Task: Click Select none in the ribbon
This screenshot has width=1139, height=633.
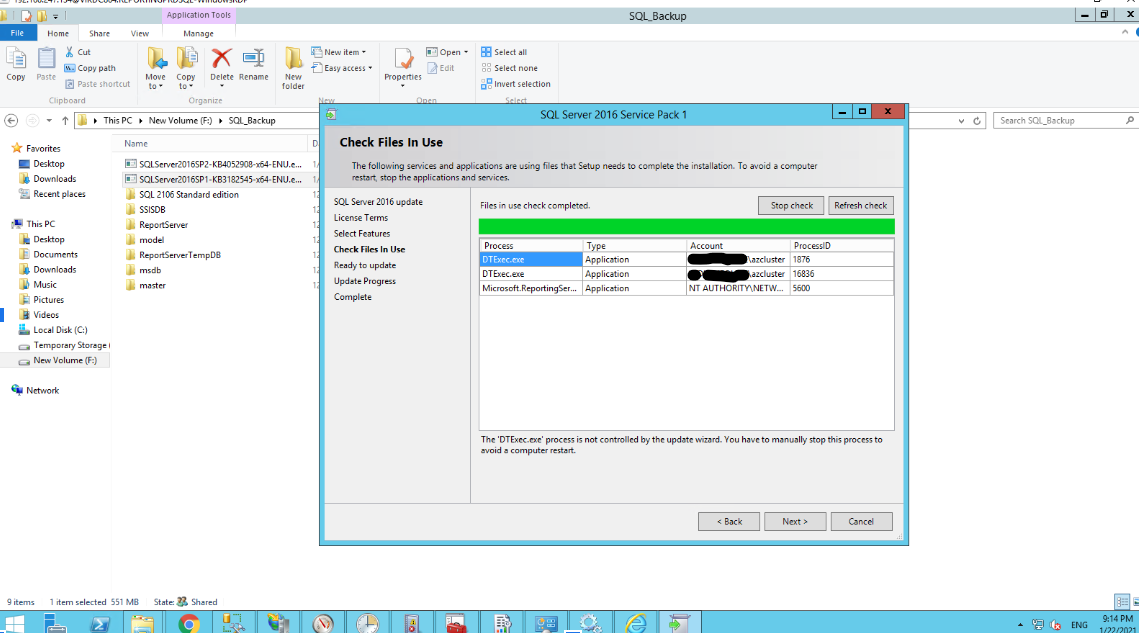Action: (509, 68)
